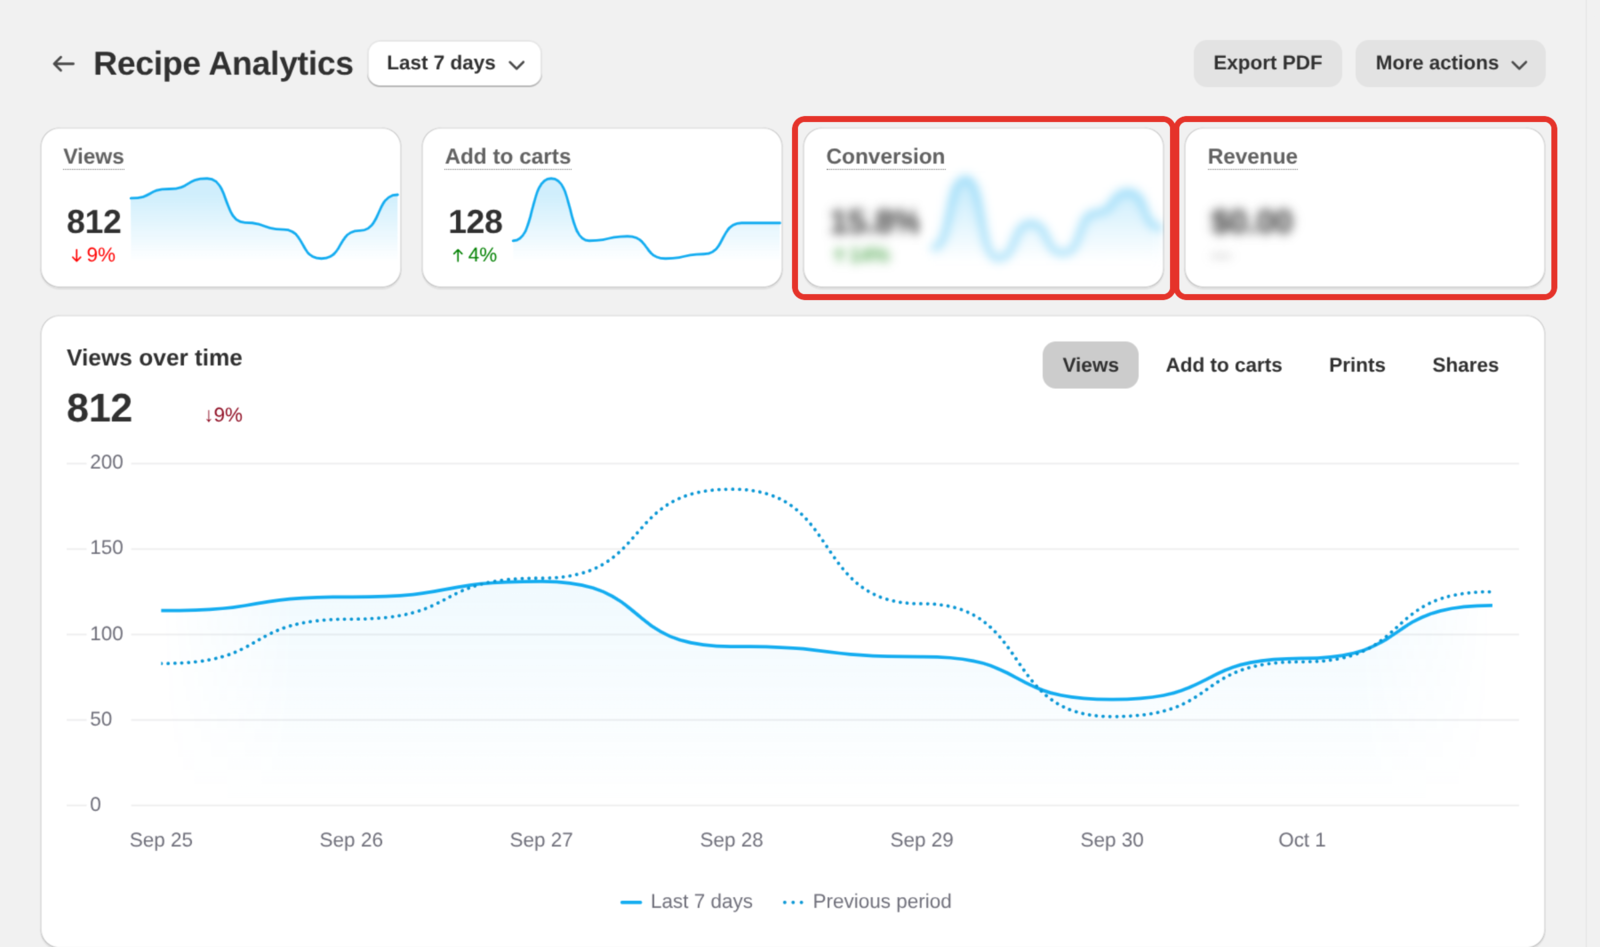The image size is (1600, 947).
Task: Click the Views over time heading
Action: click(154, 358)
